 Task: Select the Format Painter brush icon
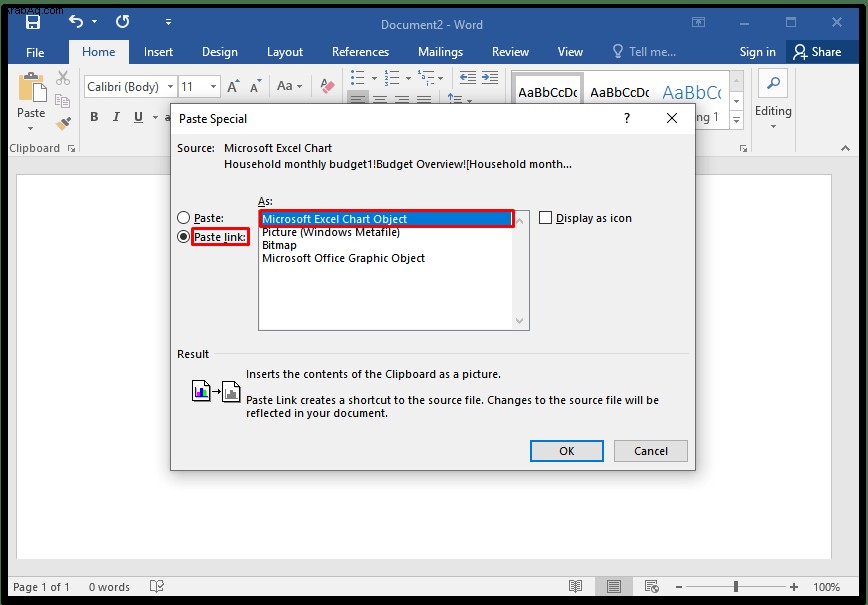(x=63, y=123)
